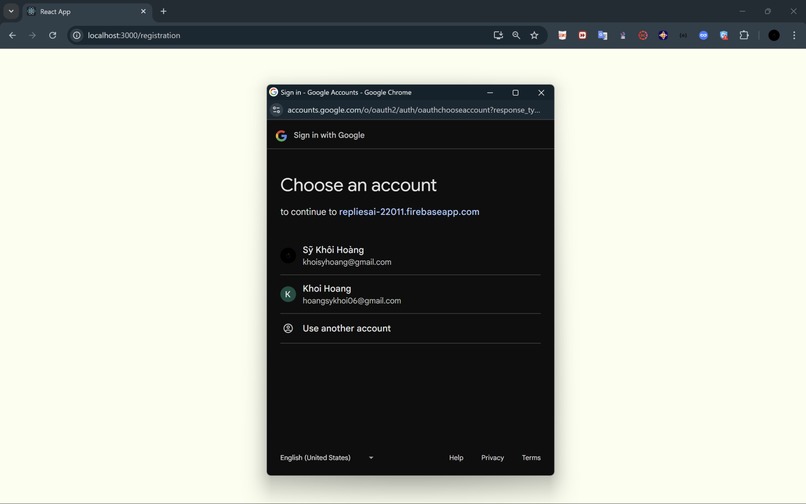Minimize the Google sign-in popup
806x504 pixels.
pos(490,93)
